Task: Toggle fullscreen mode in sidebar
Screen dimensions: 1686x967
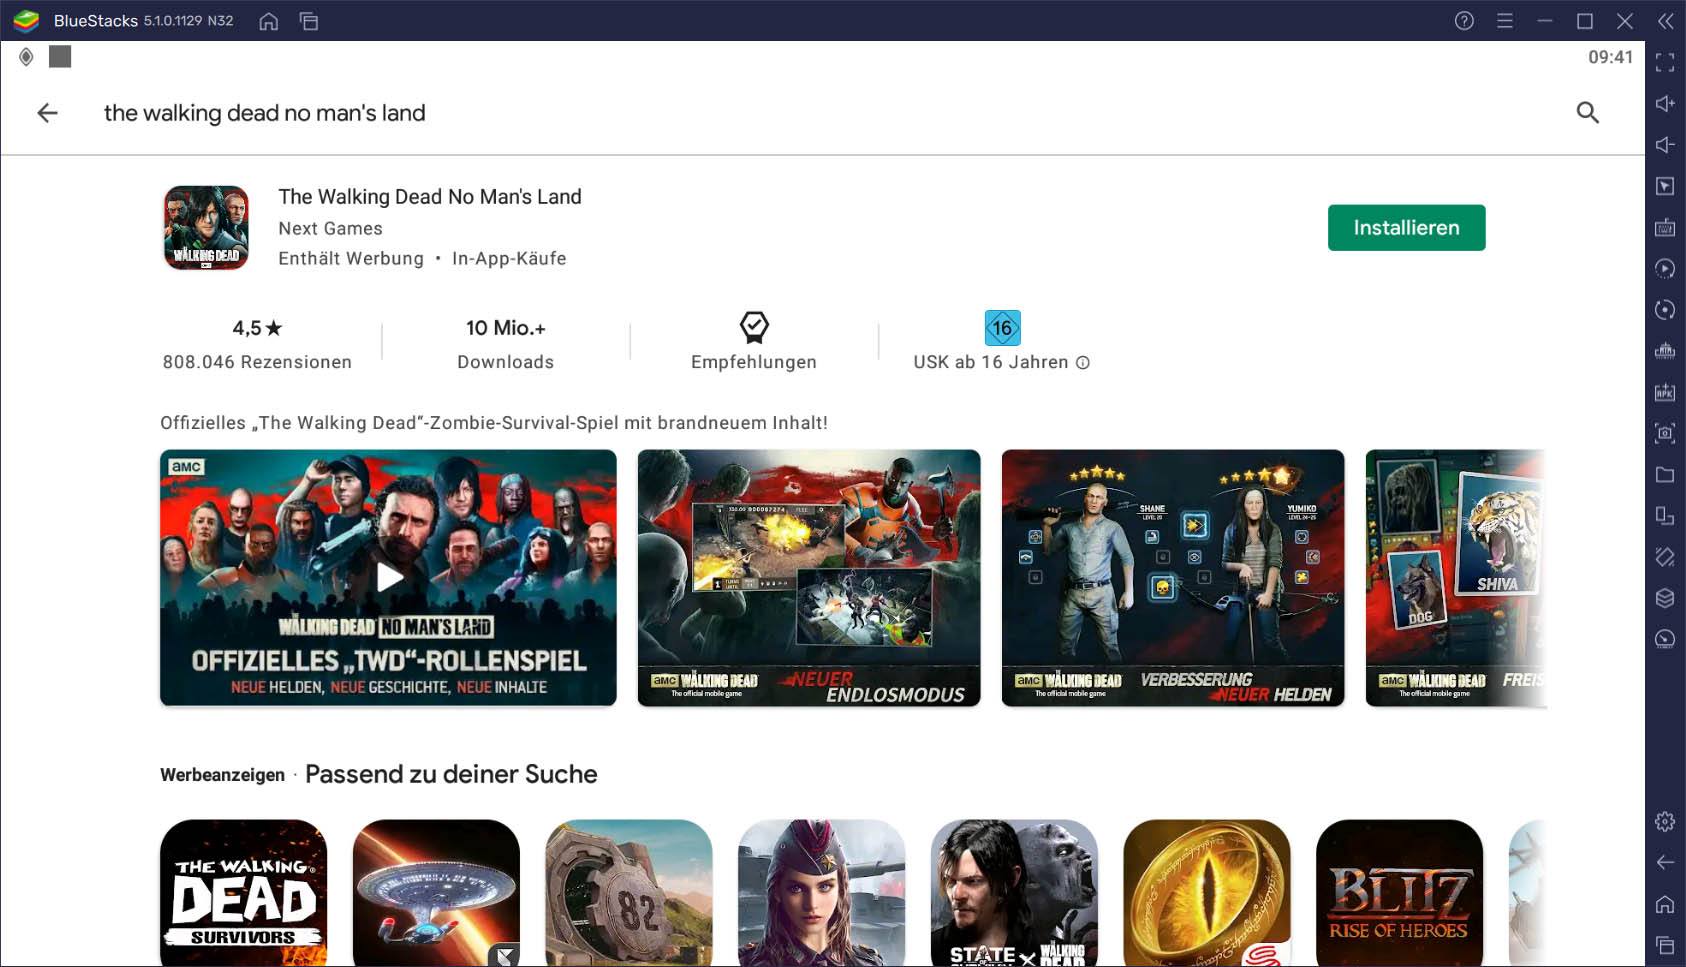Action: coord(1665,62)
